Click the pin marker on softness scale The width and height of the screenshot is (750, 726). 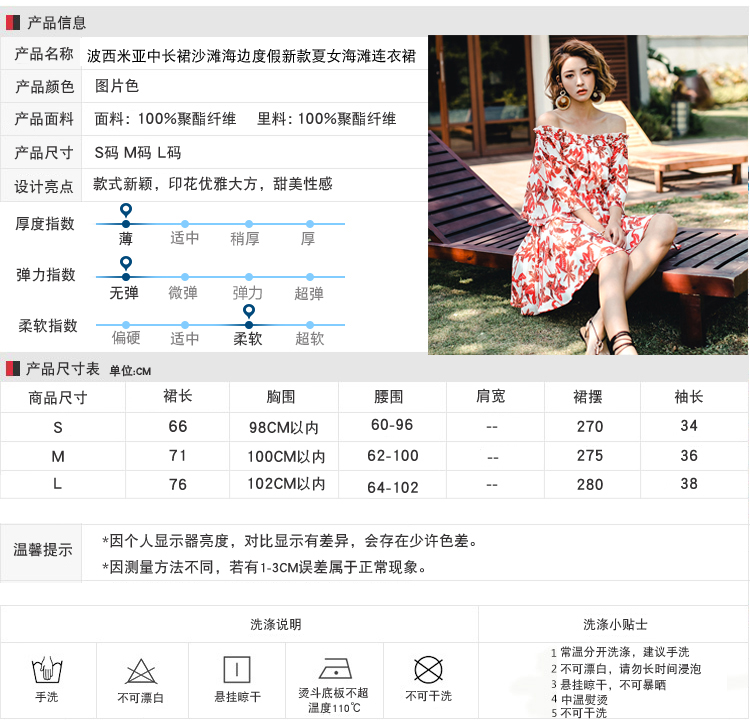coord(248,313)
